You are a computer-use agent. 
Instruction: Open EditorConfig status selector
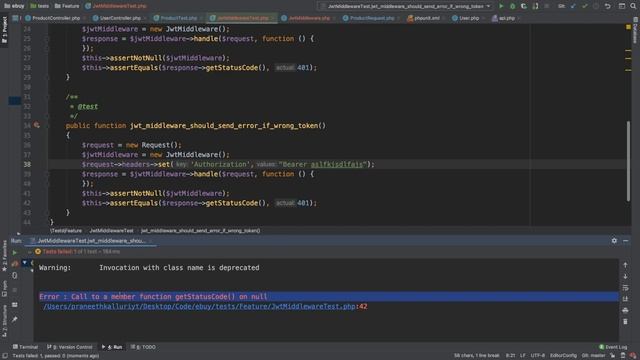[x=563, y=356]
